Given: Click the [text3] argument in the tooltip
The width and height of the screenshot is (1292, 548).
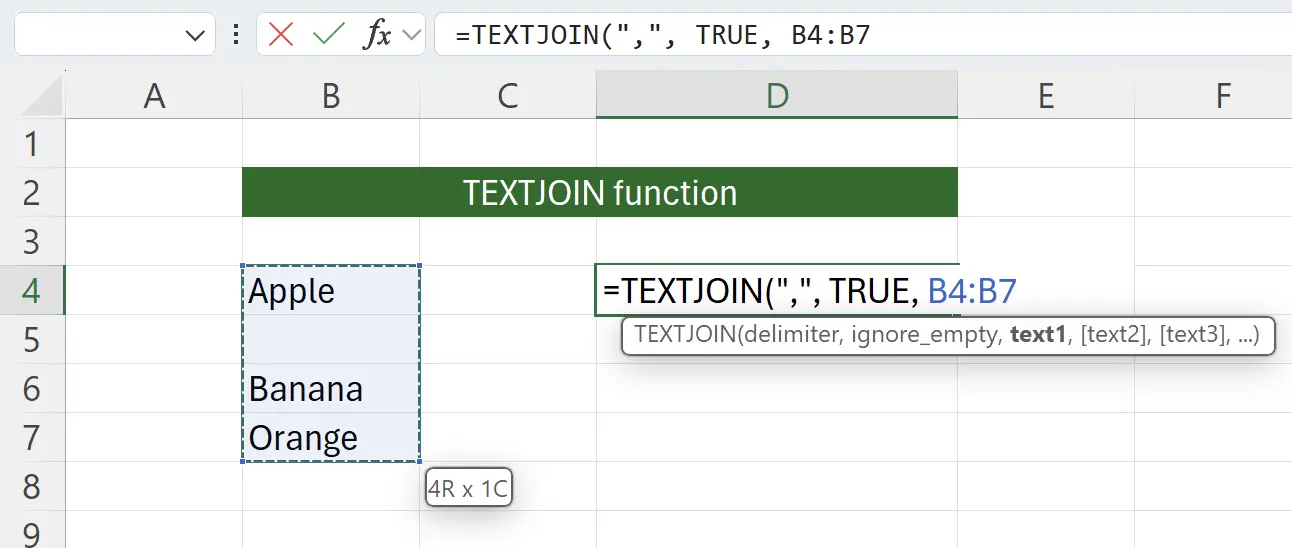Looking at the screenshot, I should [1194, 336].
